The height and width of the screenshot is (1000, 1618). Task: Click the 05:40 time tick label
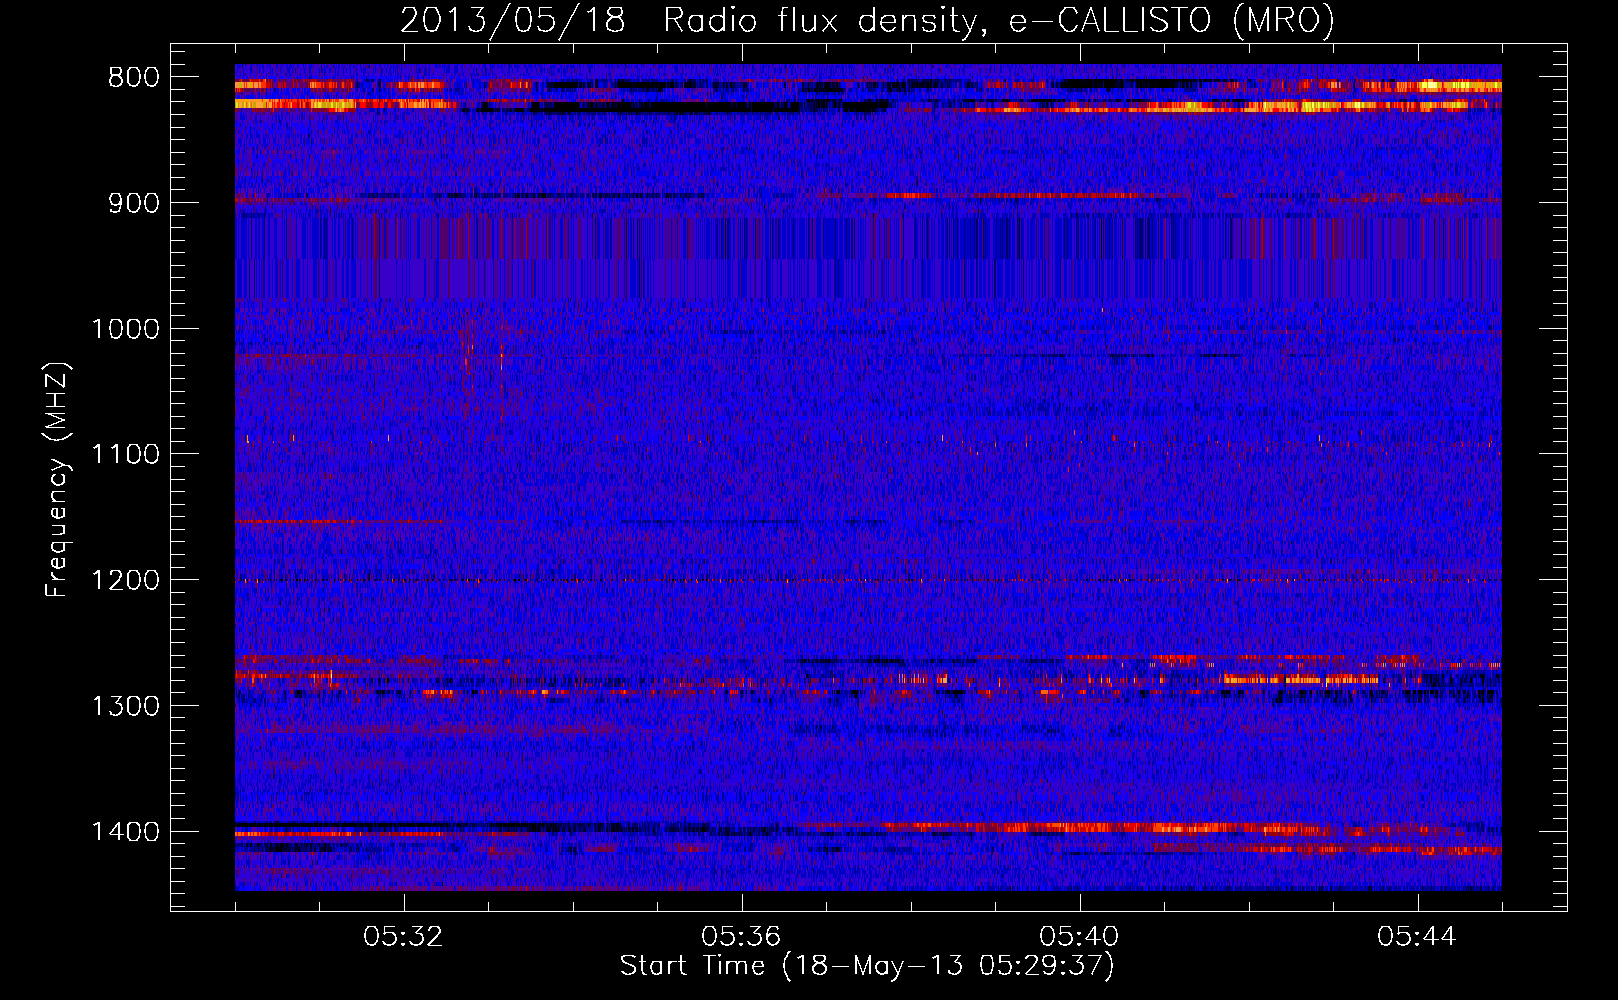pyautogui.click(x=1079, y=937)
